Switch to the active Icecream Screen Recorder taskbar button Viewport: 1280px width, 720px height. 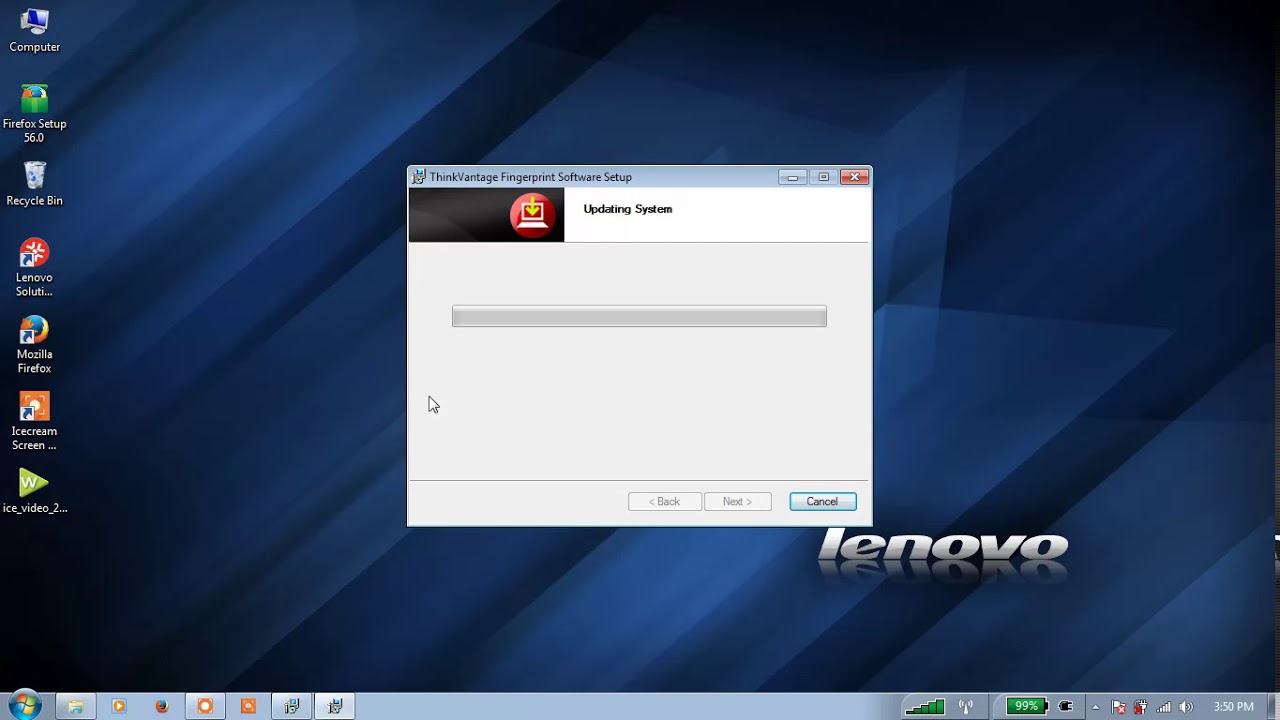[x=205, y=706]
